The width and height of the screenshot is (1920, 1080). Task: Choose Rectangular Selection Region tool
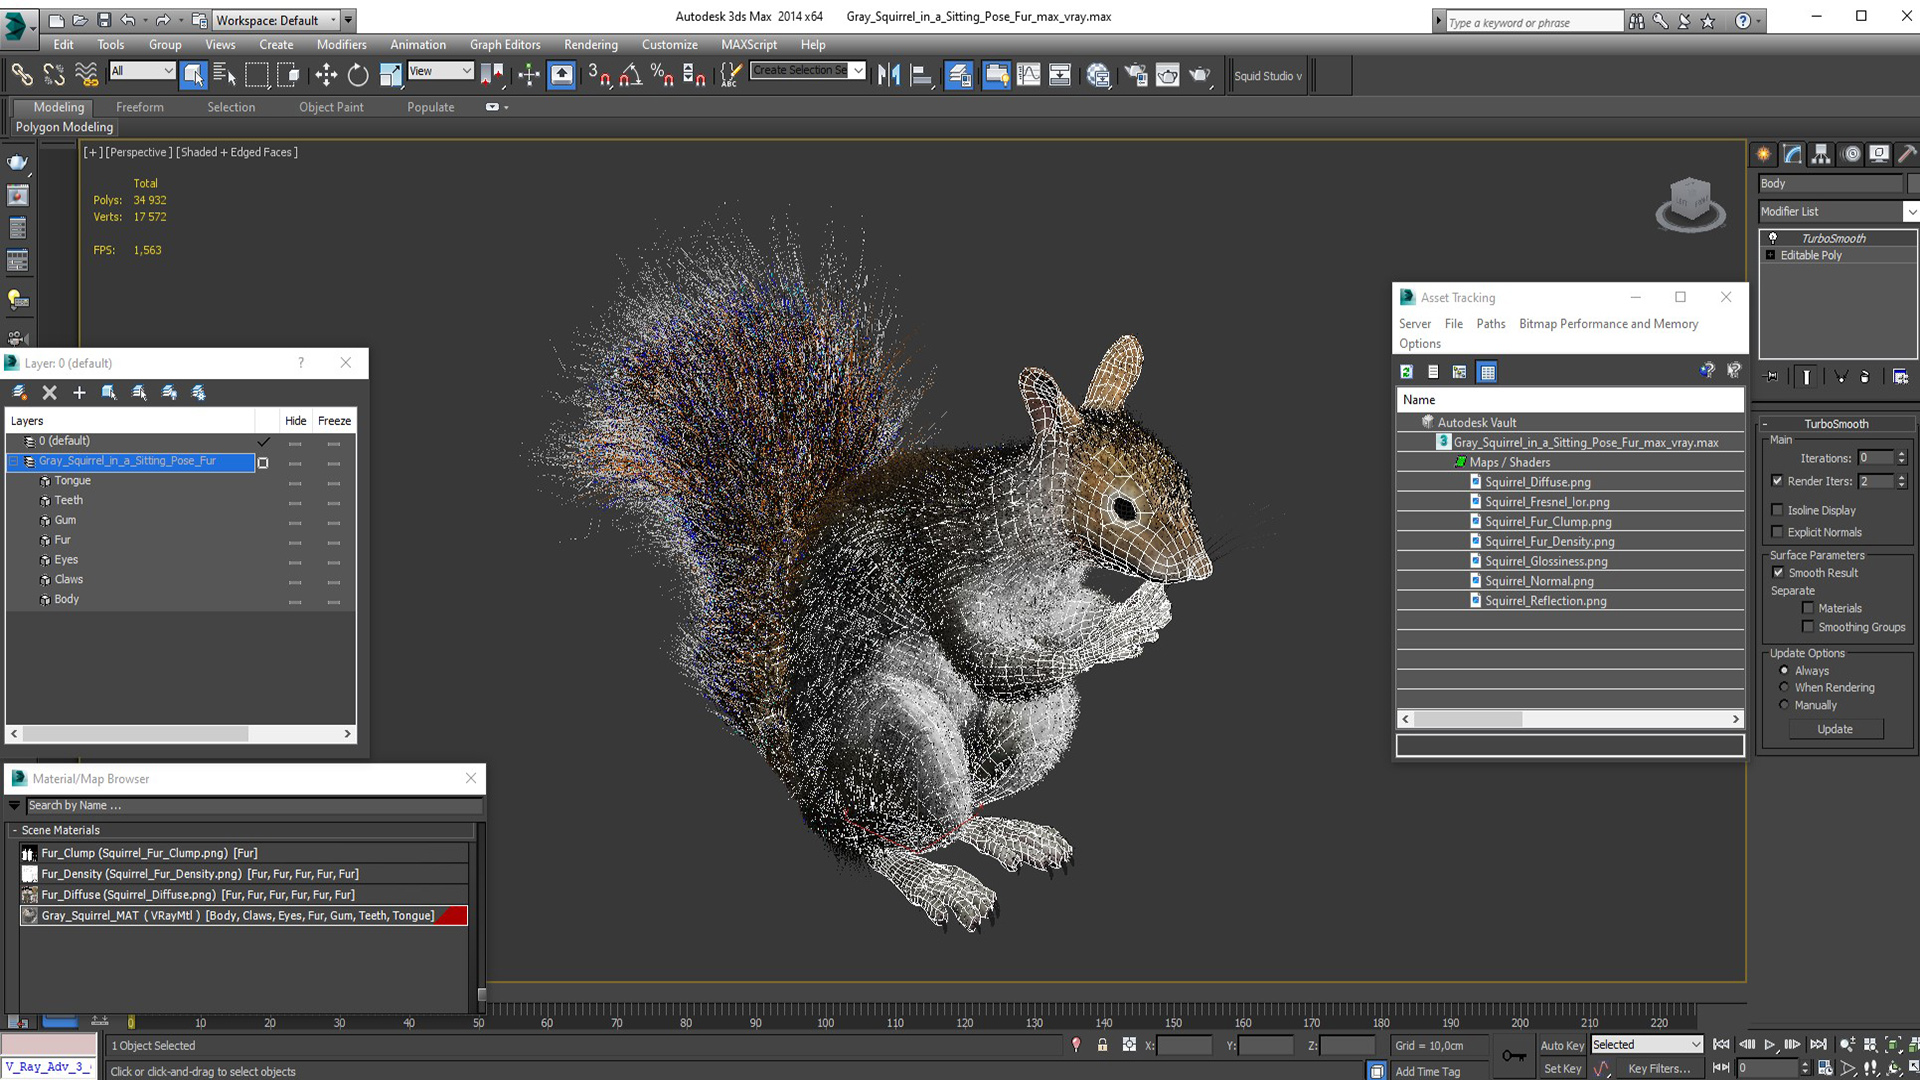[x=257, y=75]
